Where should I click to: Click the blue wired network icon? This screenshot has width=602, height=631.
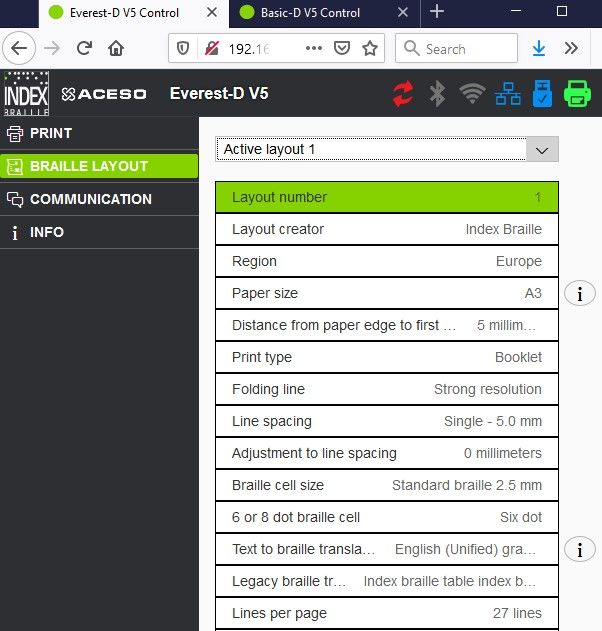pyautogui.click(x=508, y=94)
